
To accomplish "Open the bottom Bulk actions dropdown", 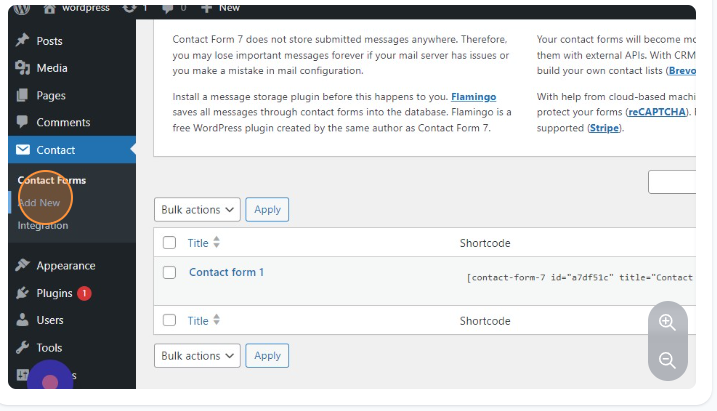I will coord(197,356).
